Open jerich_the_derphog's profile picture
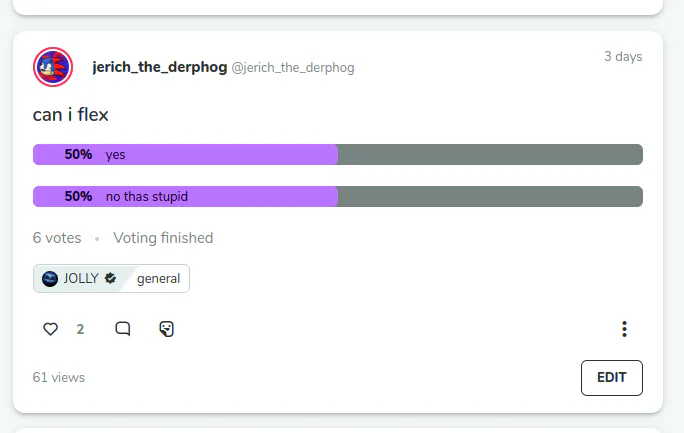 click(52, 67)
